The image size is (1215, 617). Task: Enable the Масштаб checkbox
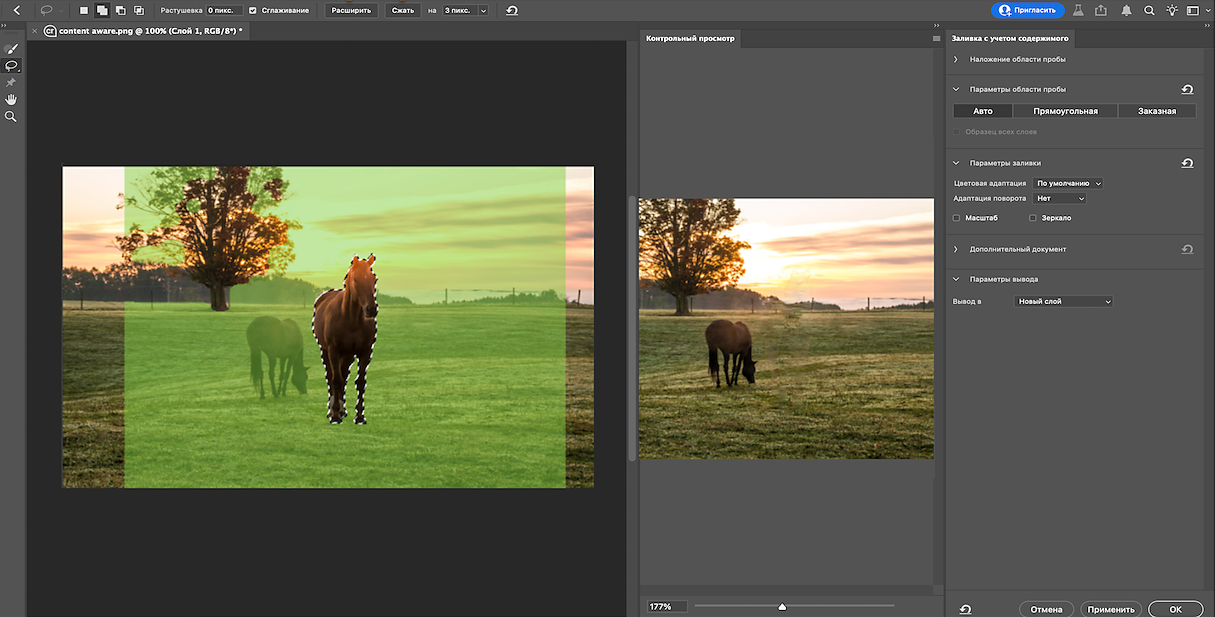957,217
